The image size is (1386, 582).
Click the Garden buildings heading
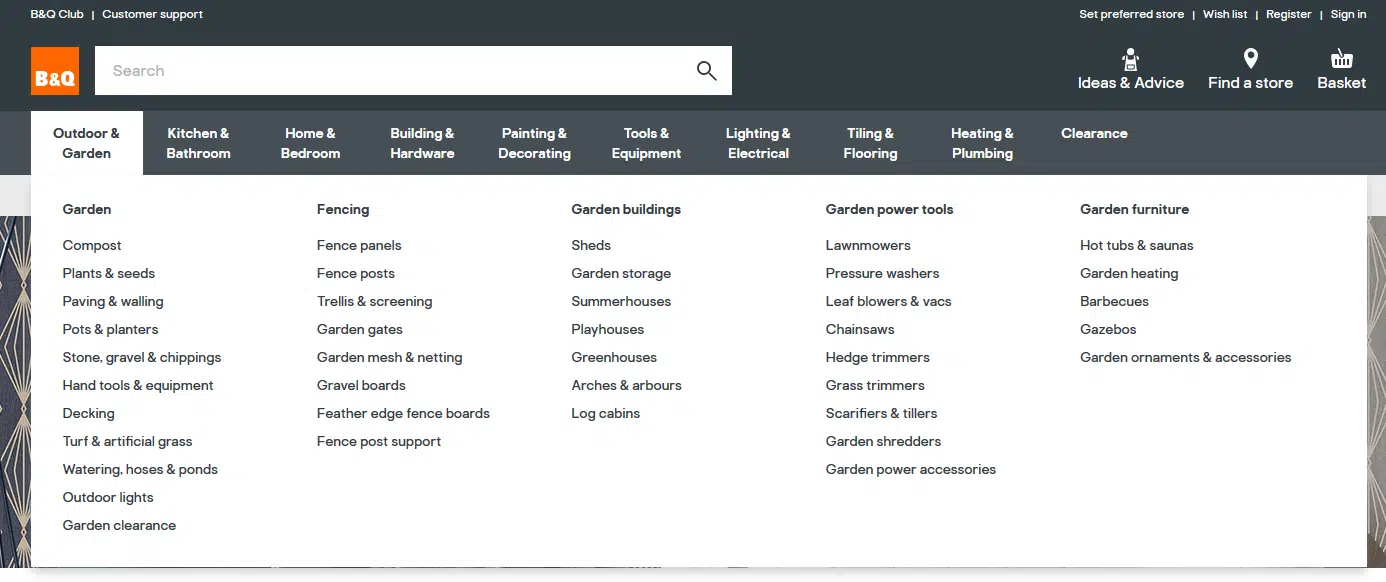[x=626, y=209]
